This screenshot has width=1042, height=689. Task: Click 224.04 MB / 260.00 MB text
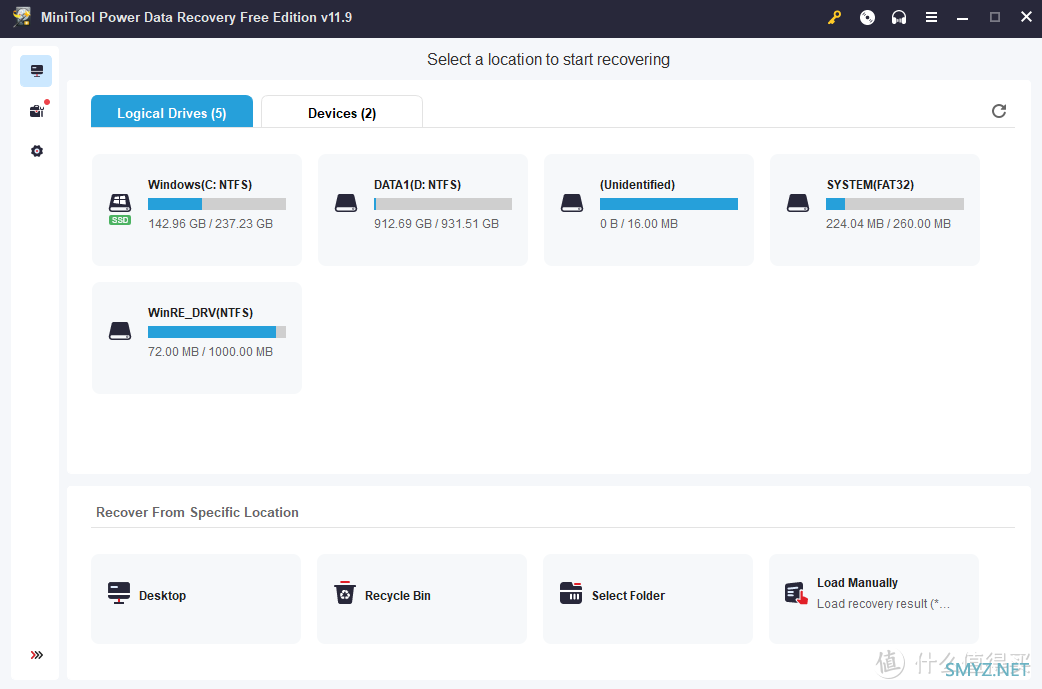click(x=888, y=224)
